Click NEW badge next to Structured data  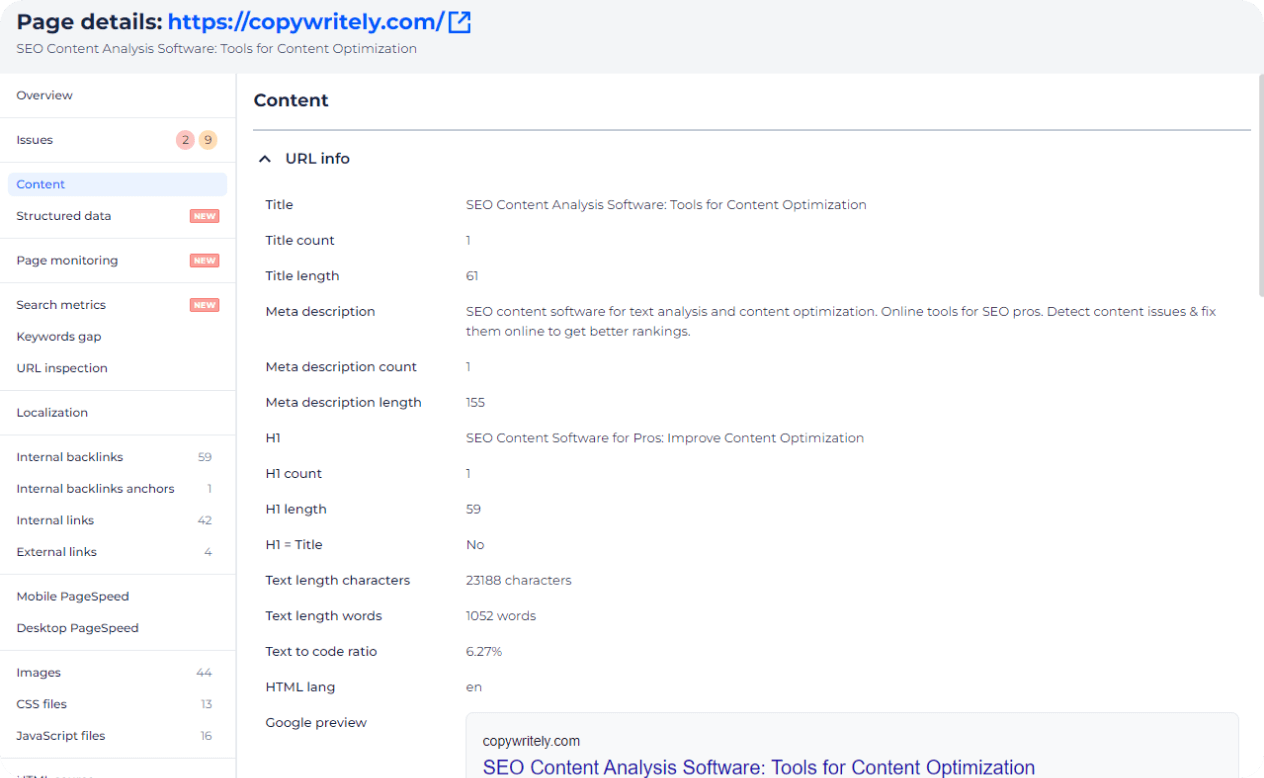[204, 216]
